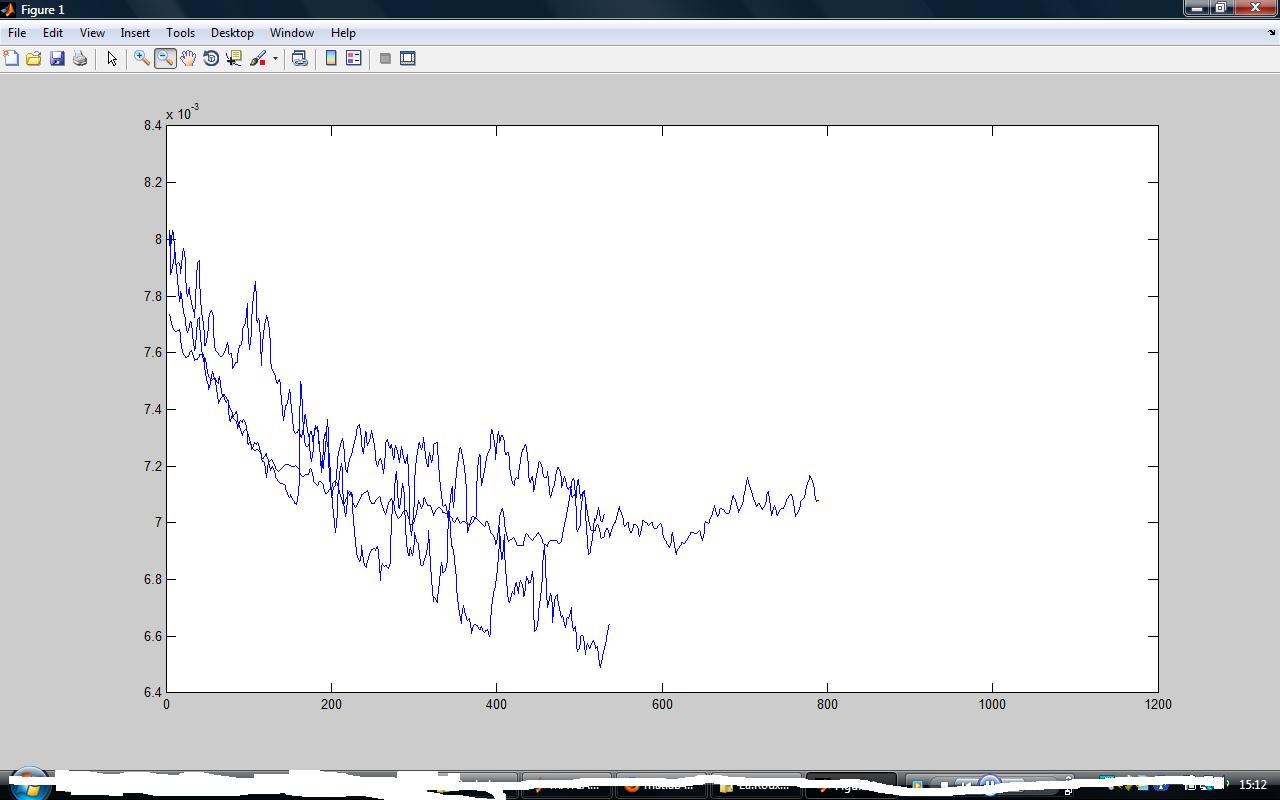Print the figure using the printer icon
This screenshot has width=1280, height=800.
coord(80,59)
